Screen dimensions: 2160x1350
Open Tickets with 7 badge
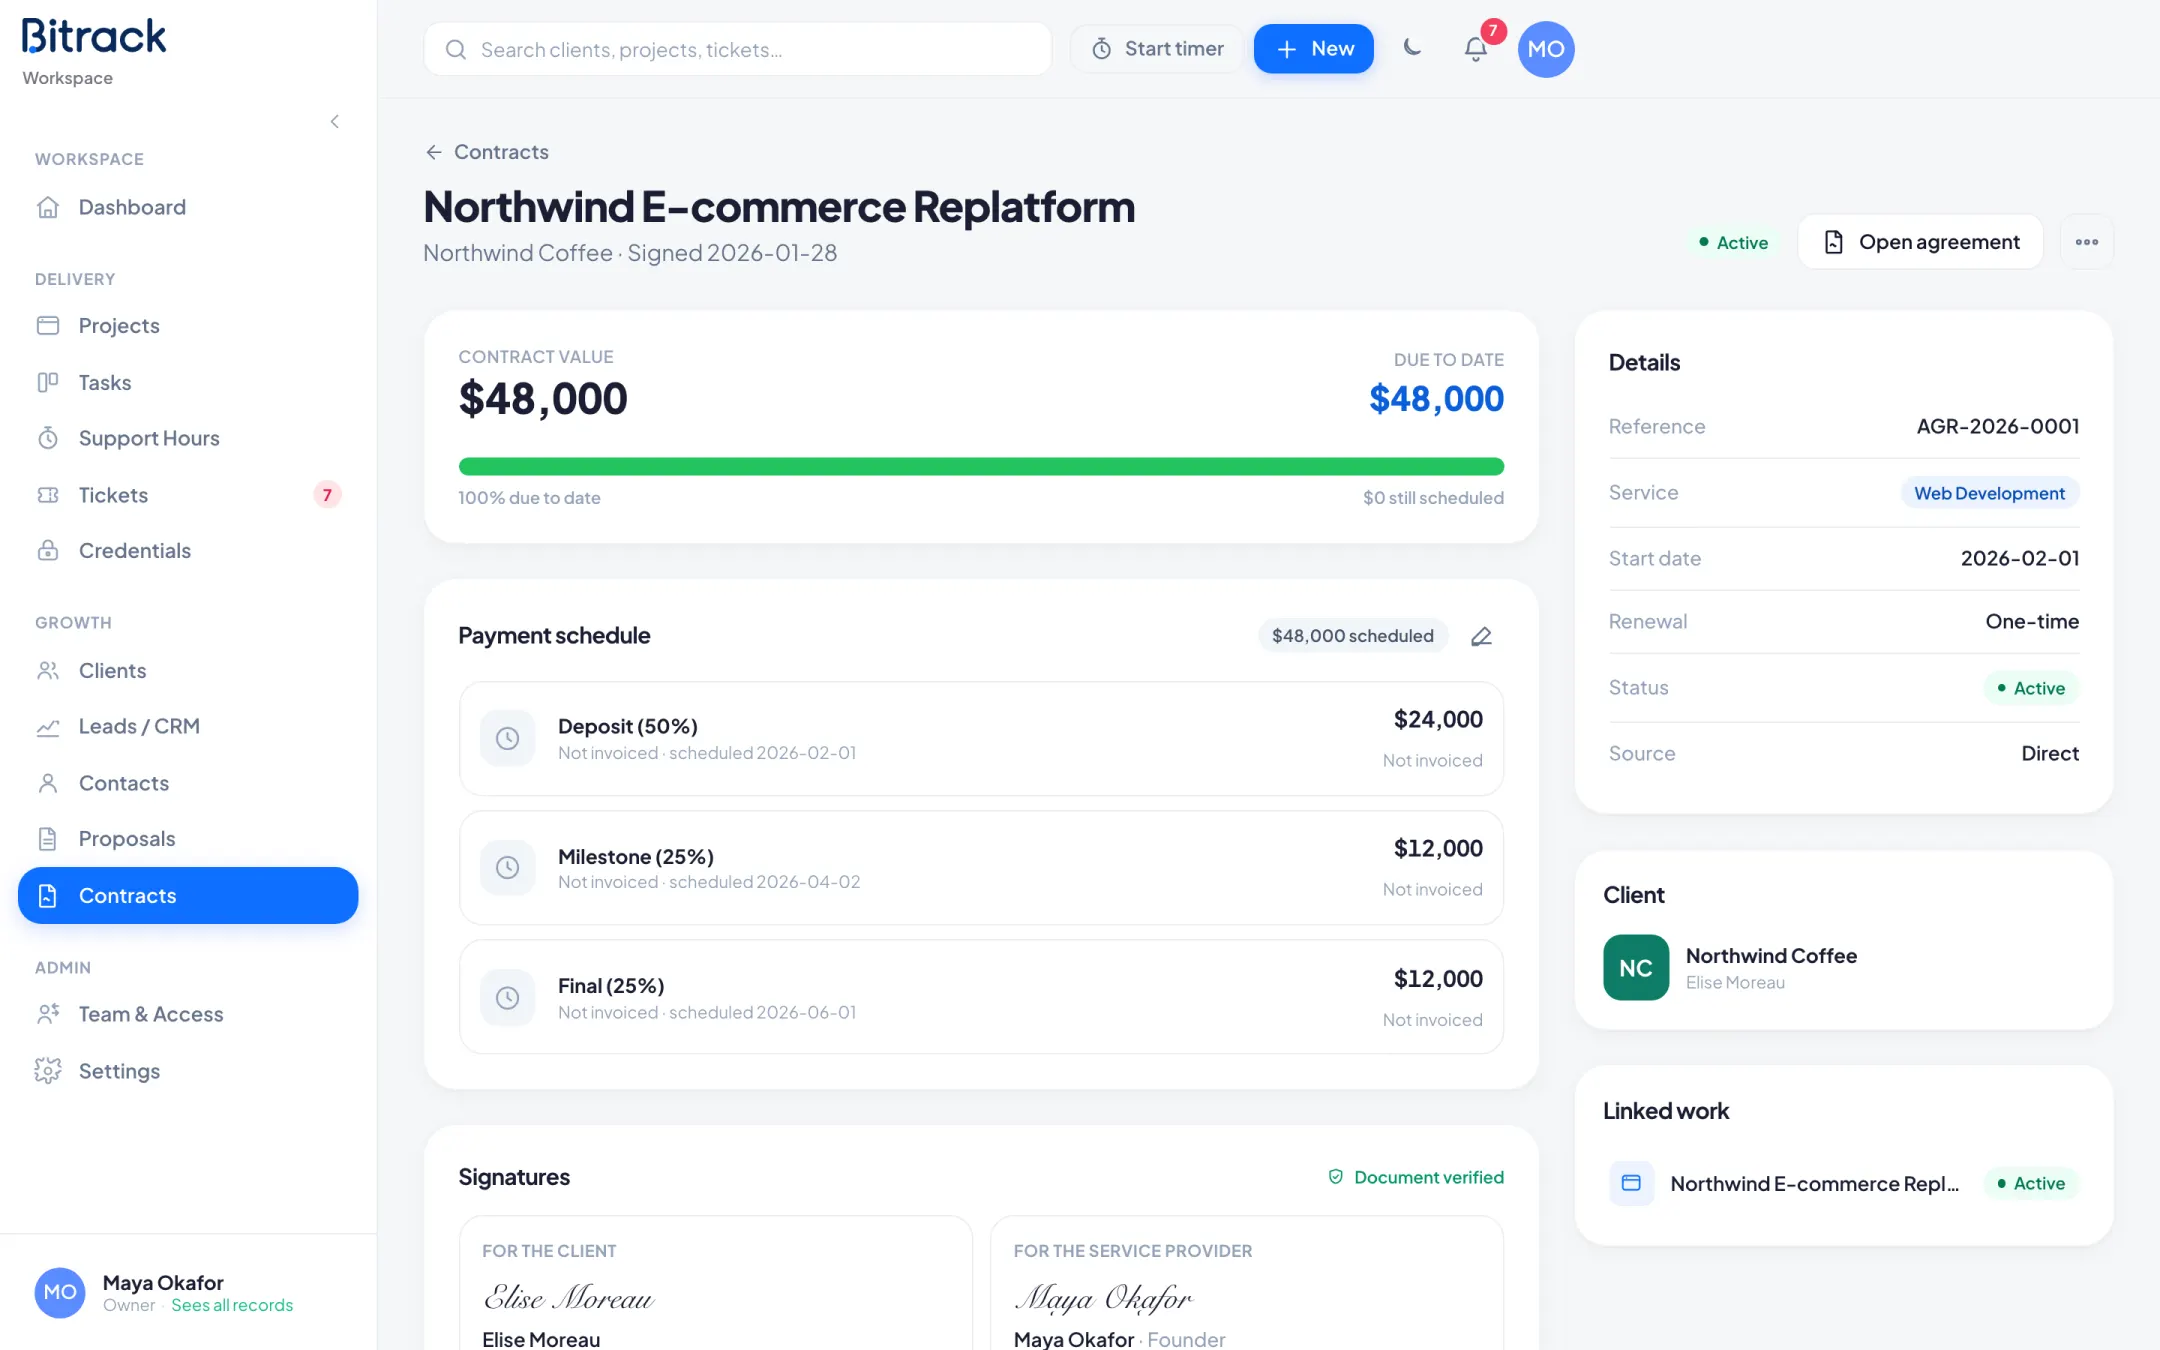point(188,495)
